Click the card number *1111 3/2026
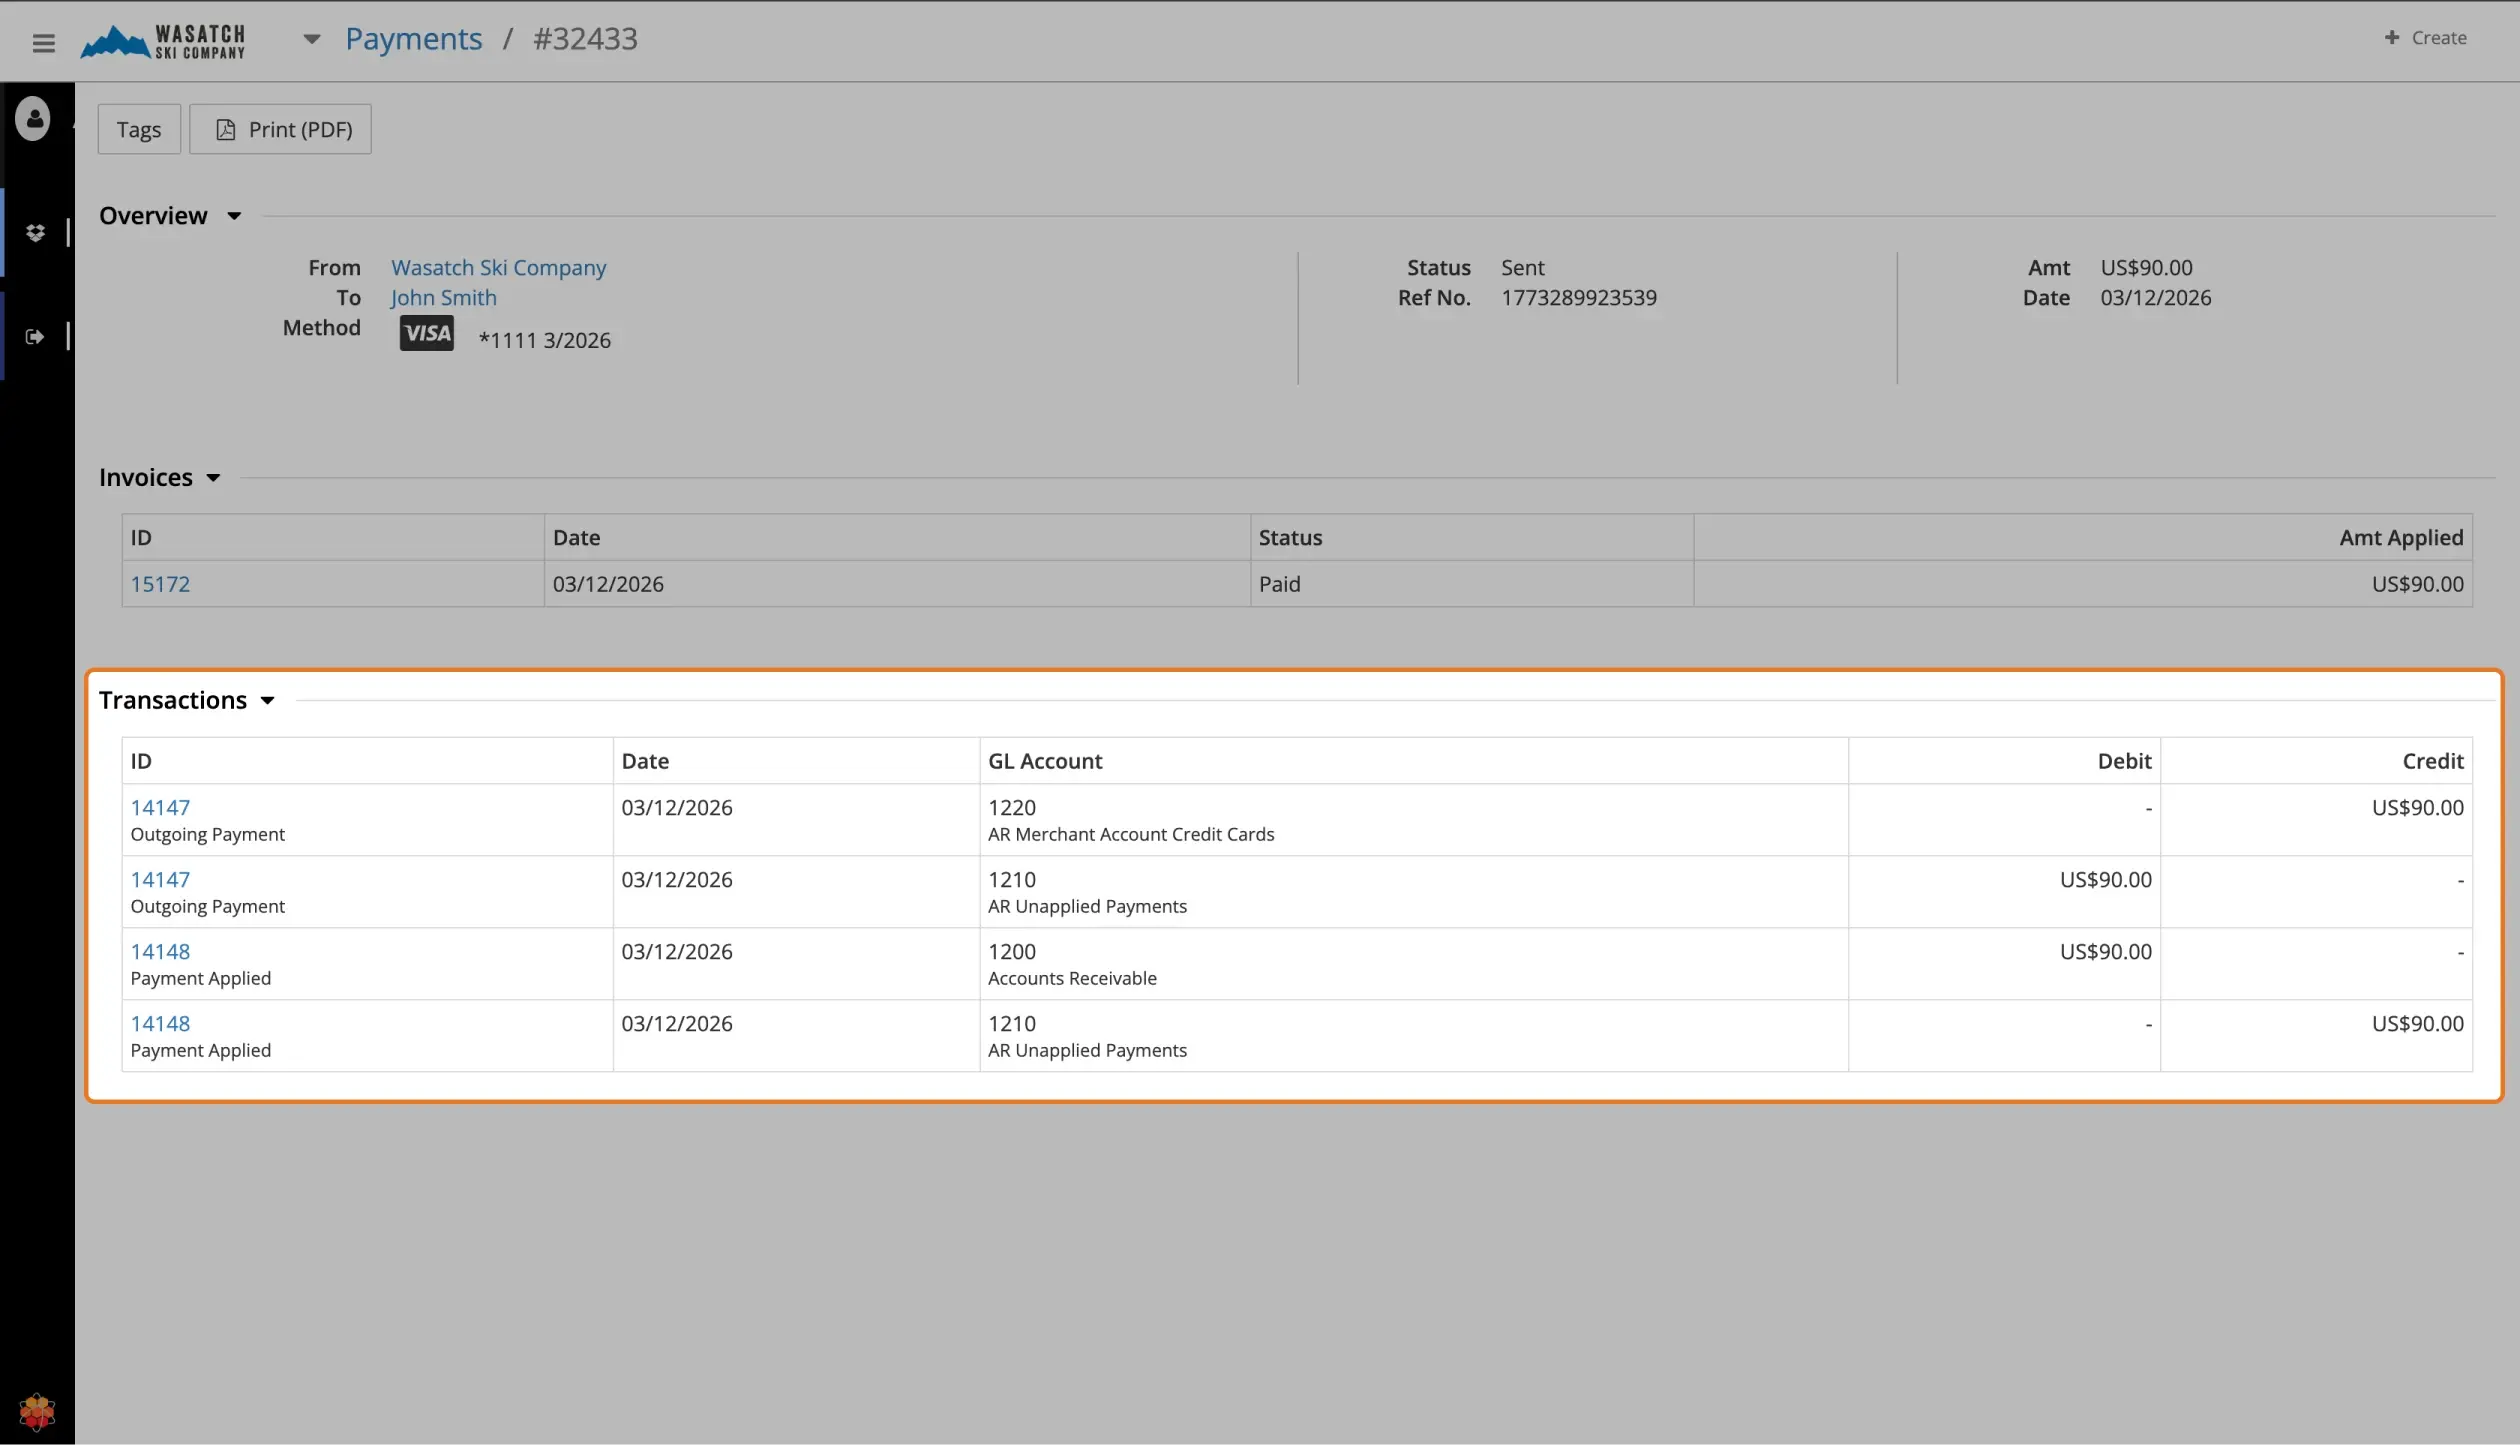This screenshot has height=1445, width=2520. [x=544, y=340]
